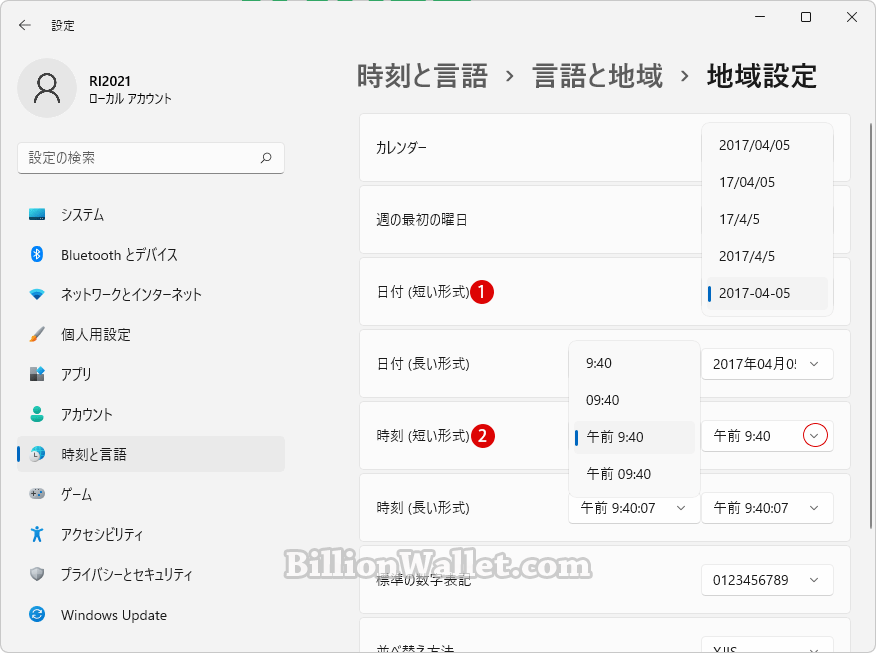Click the back arrow in the title bar

pos(25,25)
